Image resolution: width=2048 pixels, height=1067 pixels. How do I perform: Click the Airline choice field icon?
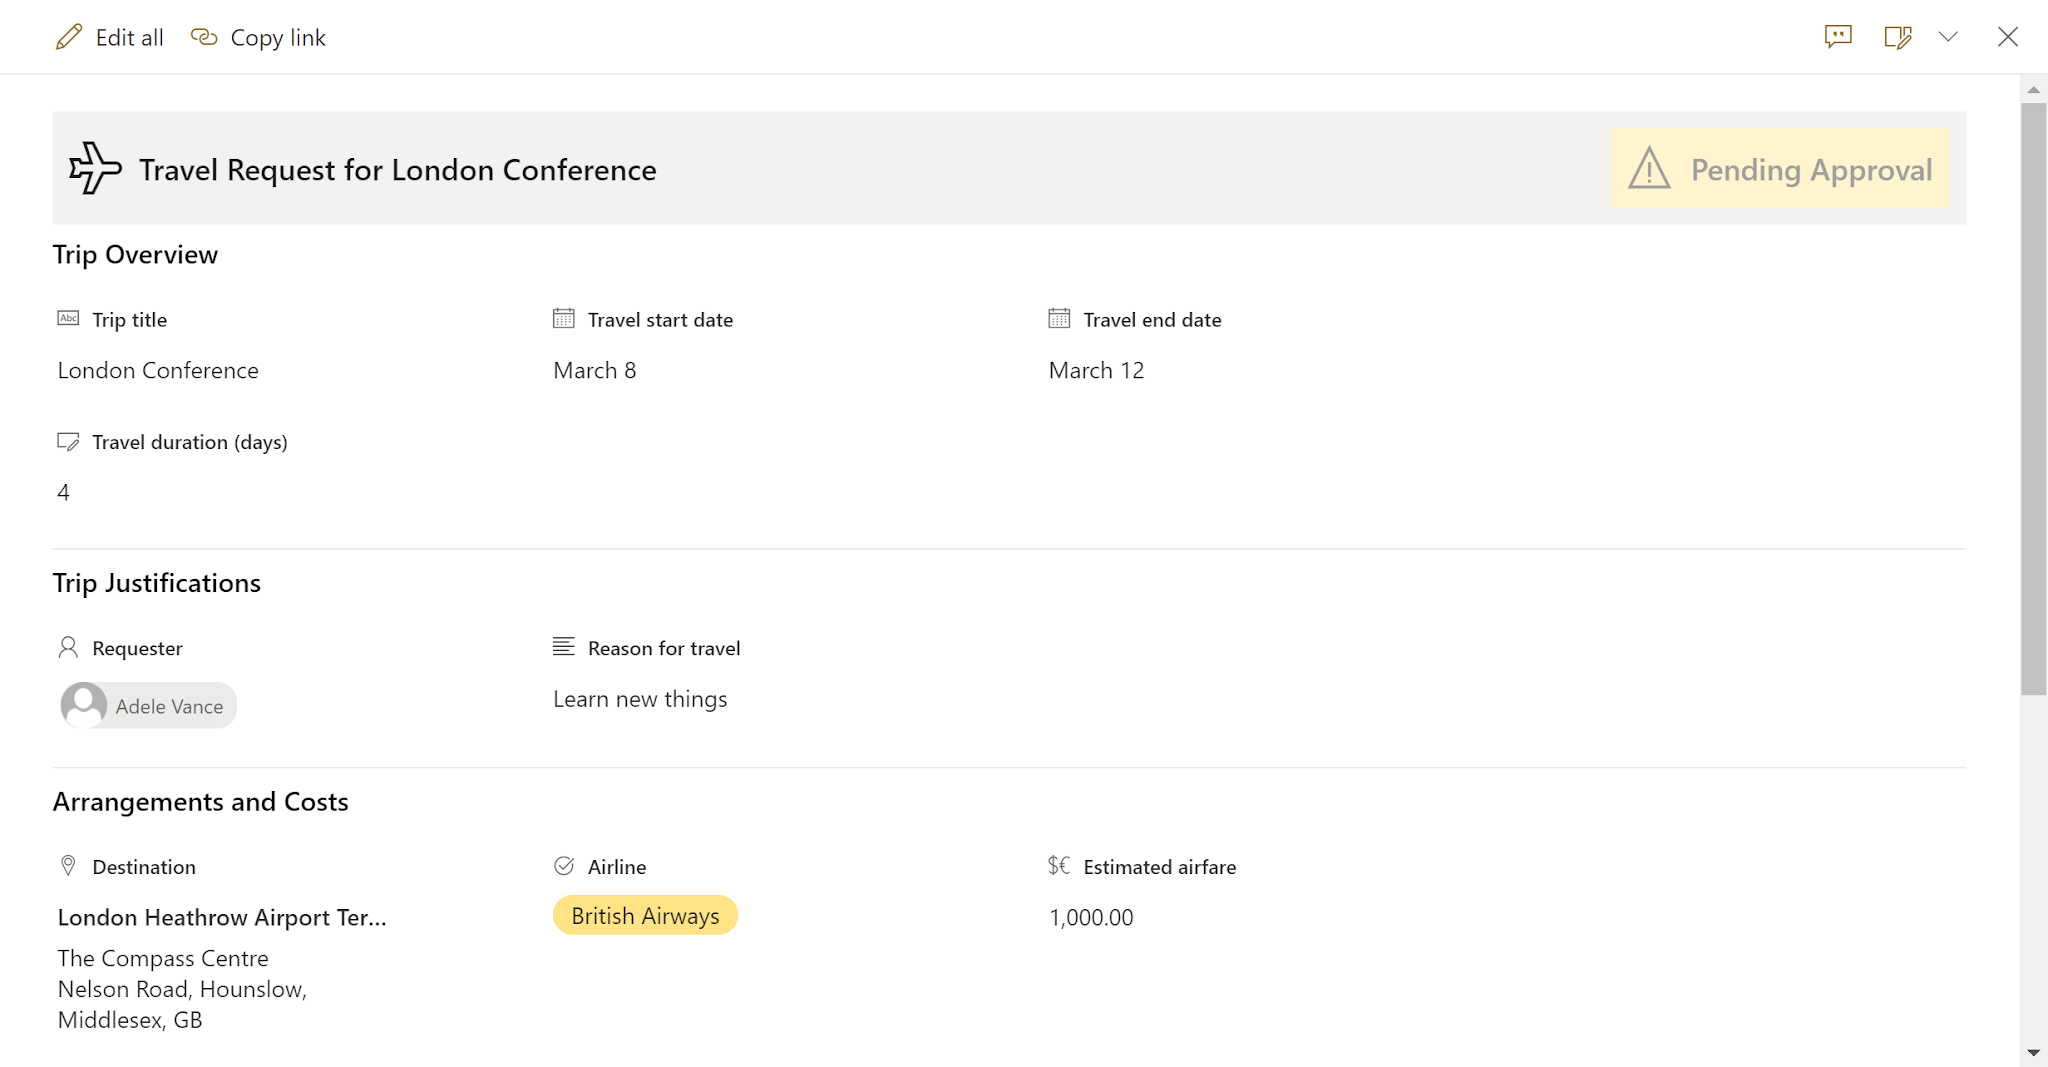click(x=563, y=865)
